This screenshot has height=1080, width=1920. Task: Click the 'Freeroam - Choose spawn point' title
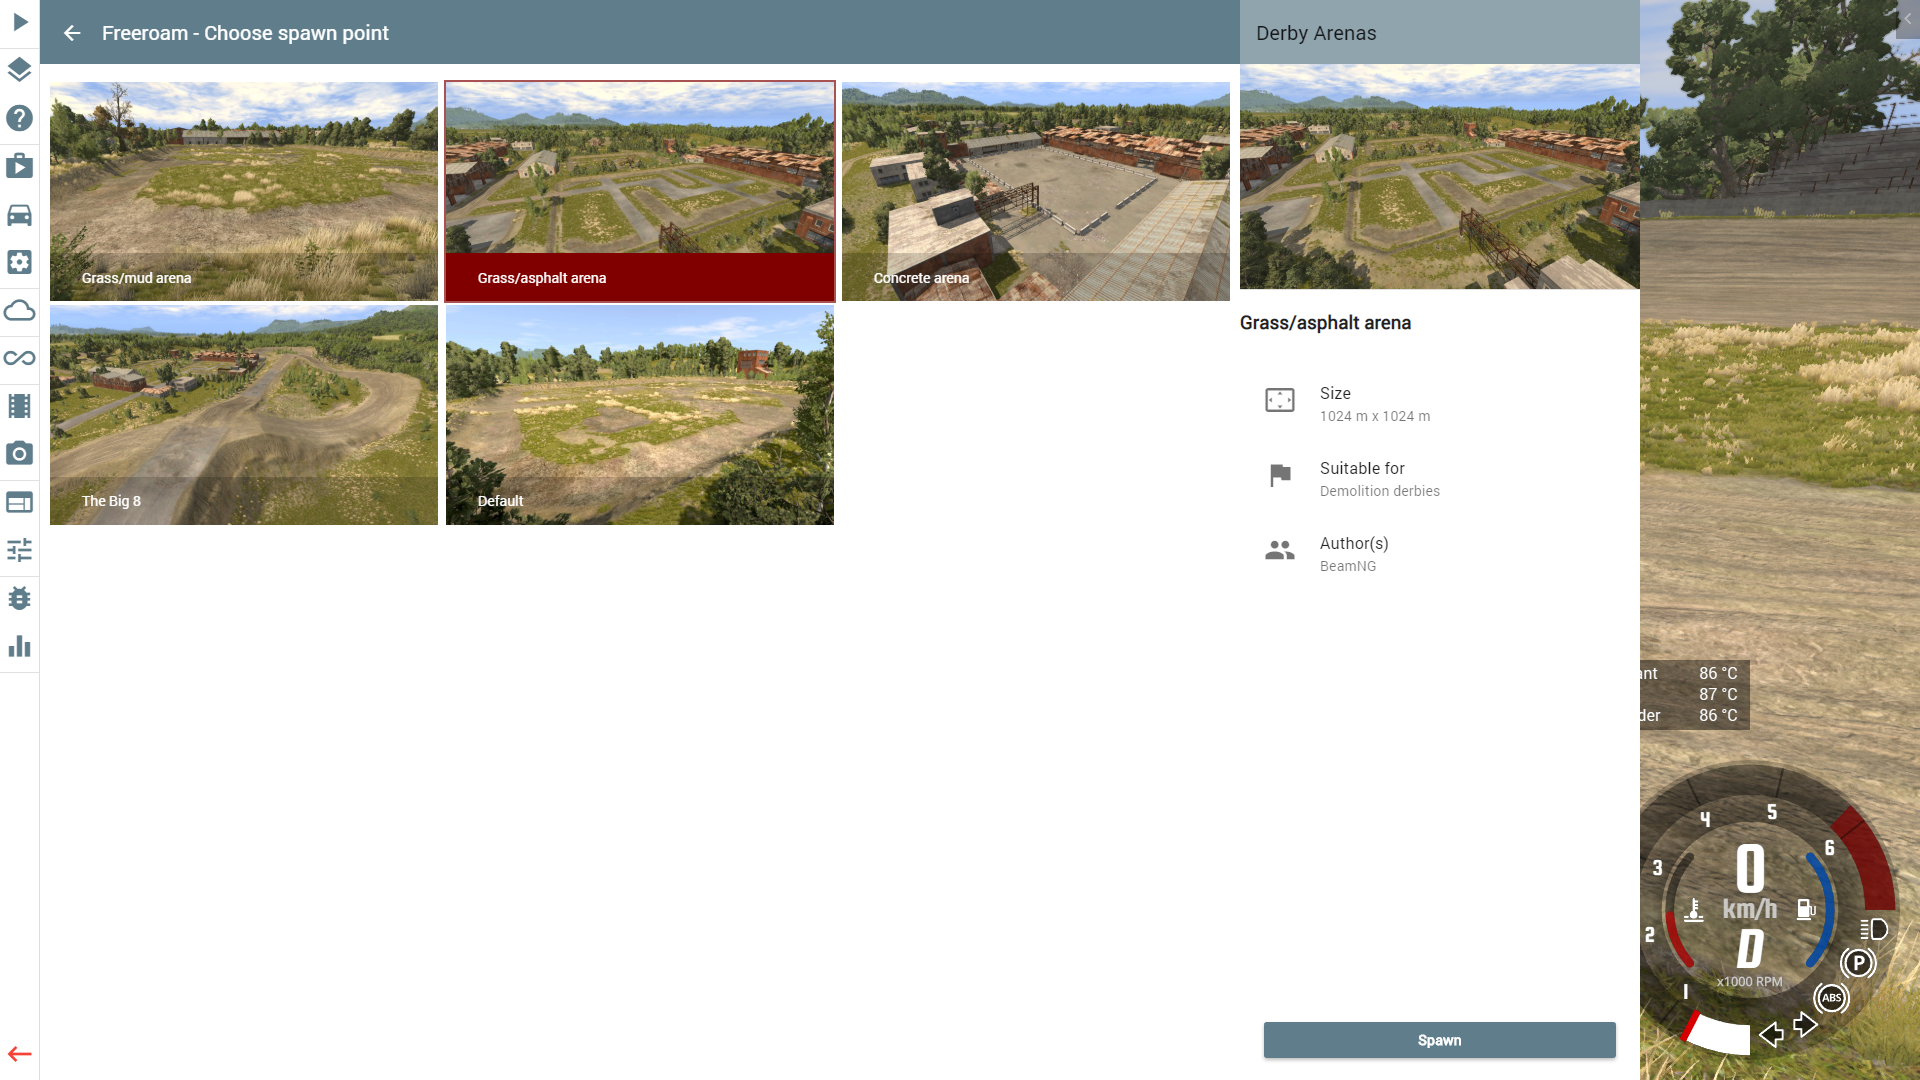(x=245, y=33)
